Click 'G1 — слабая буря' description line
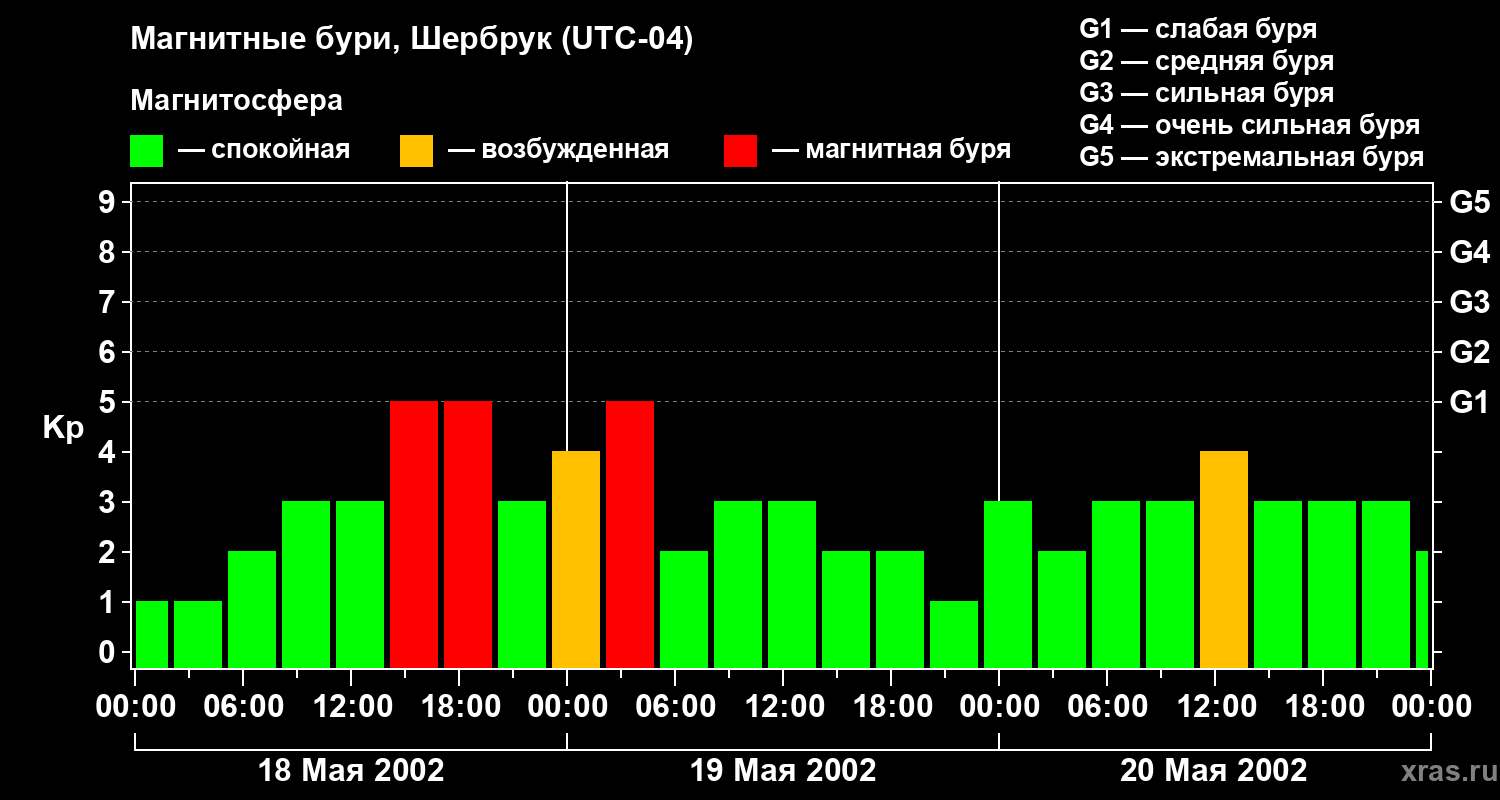Image resolution: width=1500 pixels, height=800 pixels. 1199,29
